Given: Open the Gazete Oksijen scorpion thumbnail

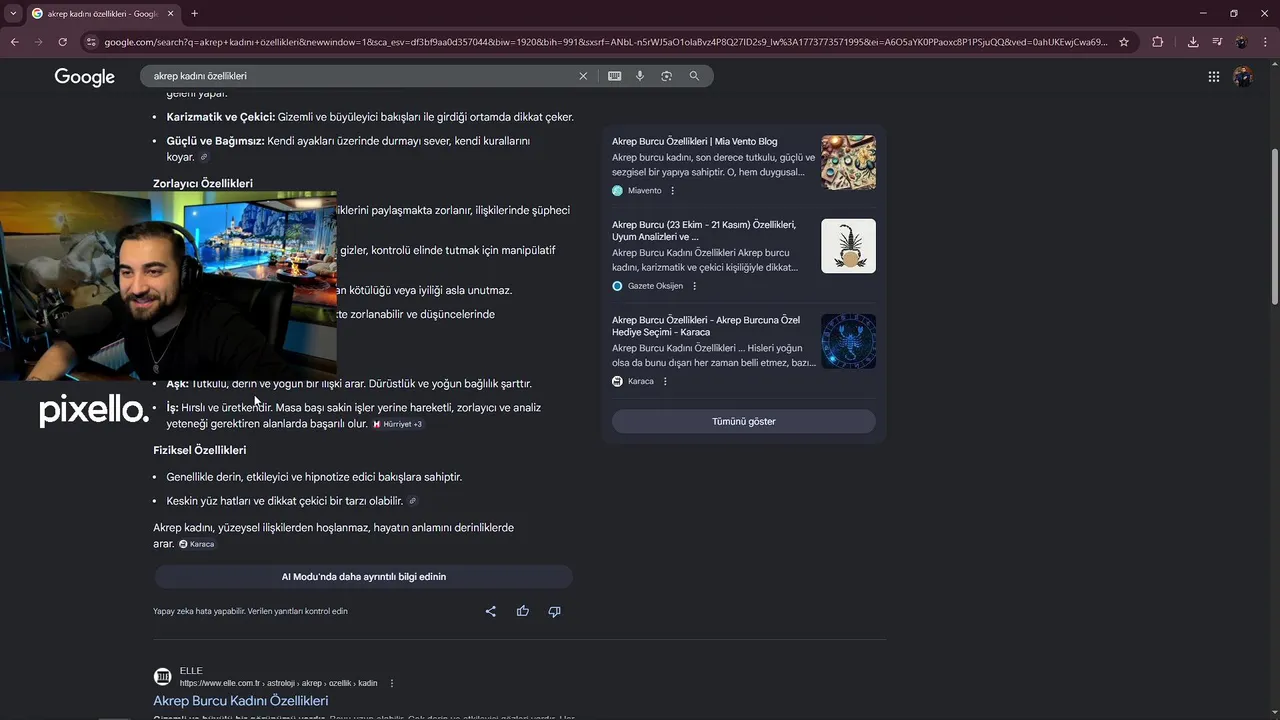Looking at the screenshot, I should (848, 246).
